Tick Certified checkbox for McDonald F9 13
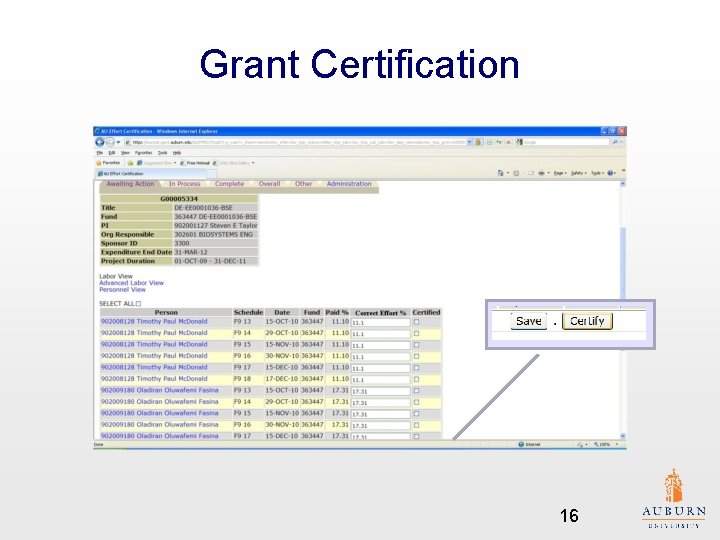 click(x=416, y=322)
